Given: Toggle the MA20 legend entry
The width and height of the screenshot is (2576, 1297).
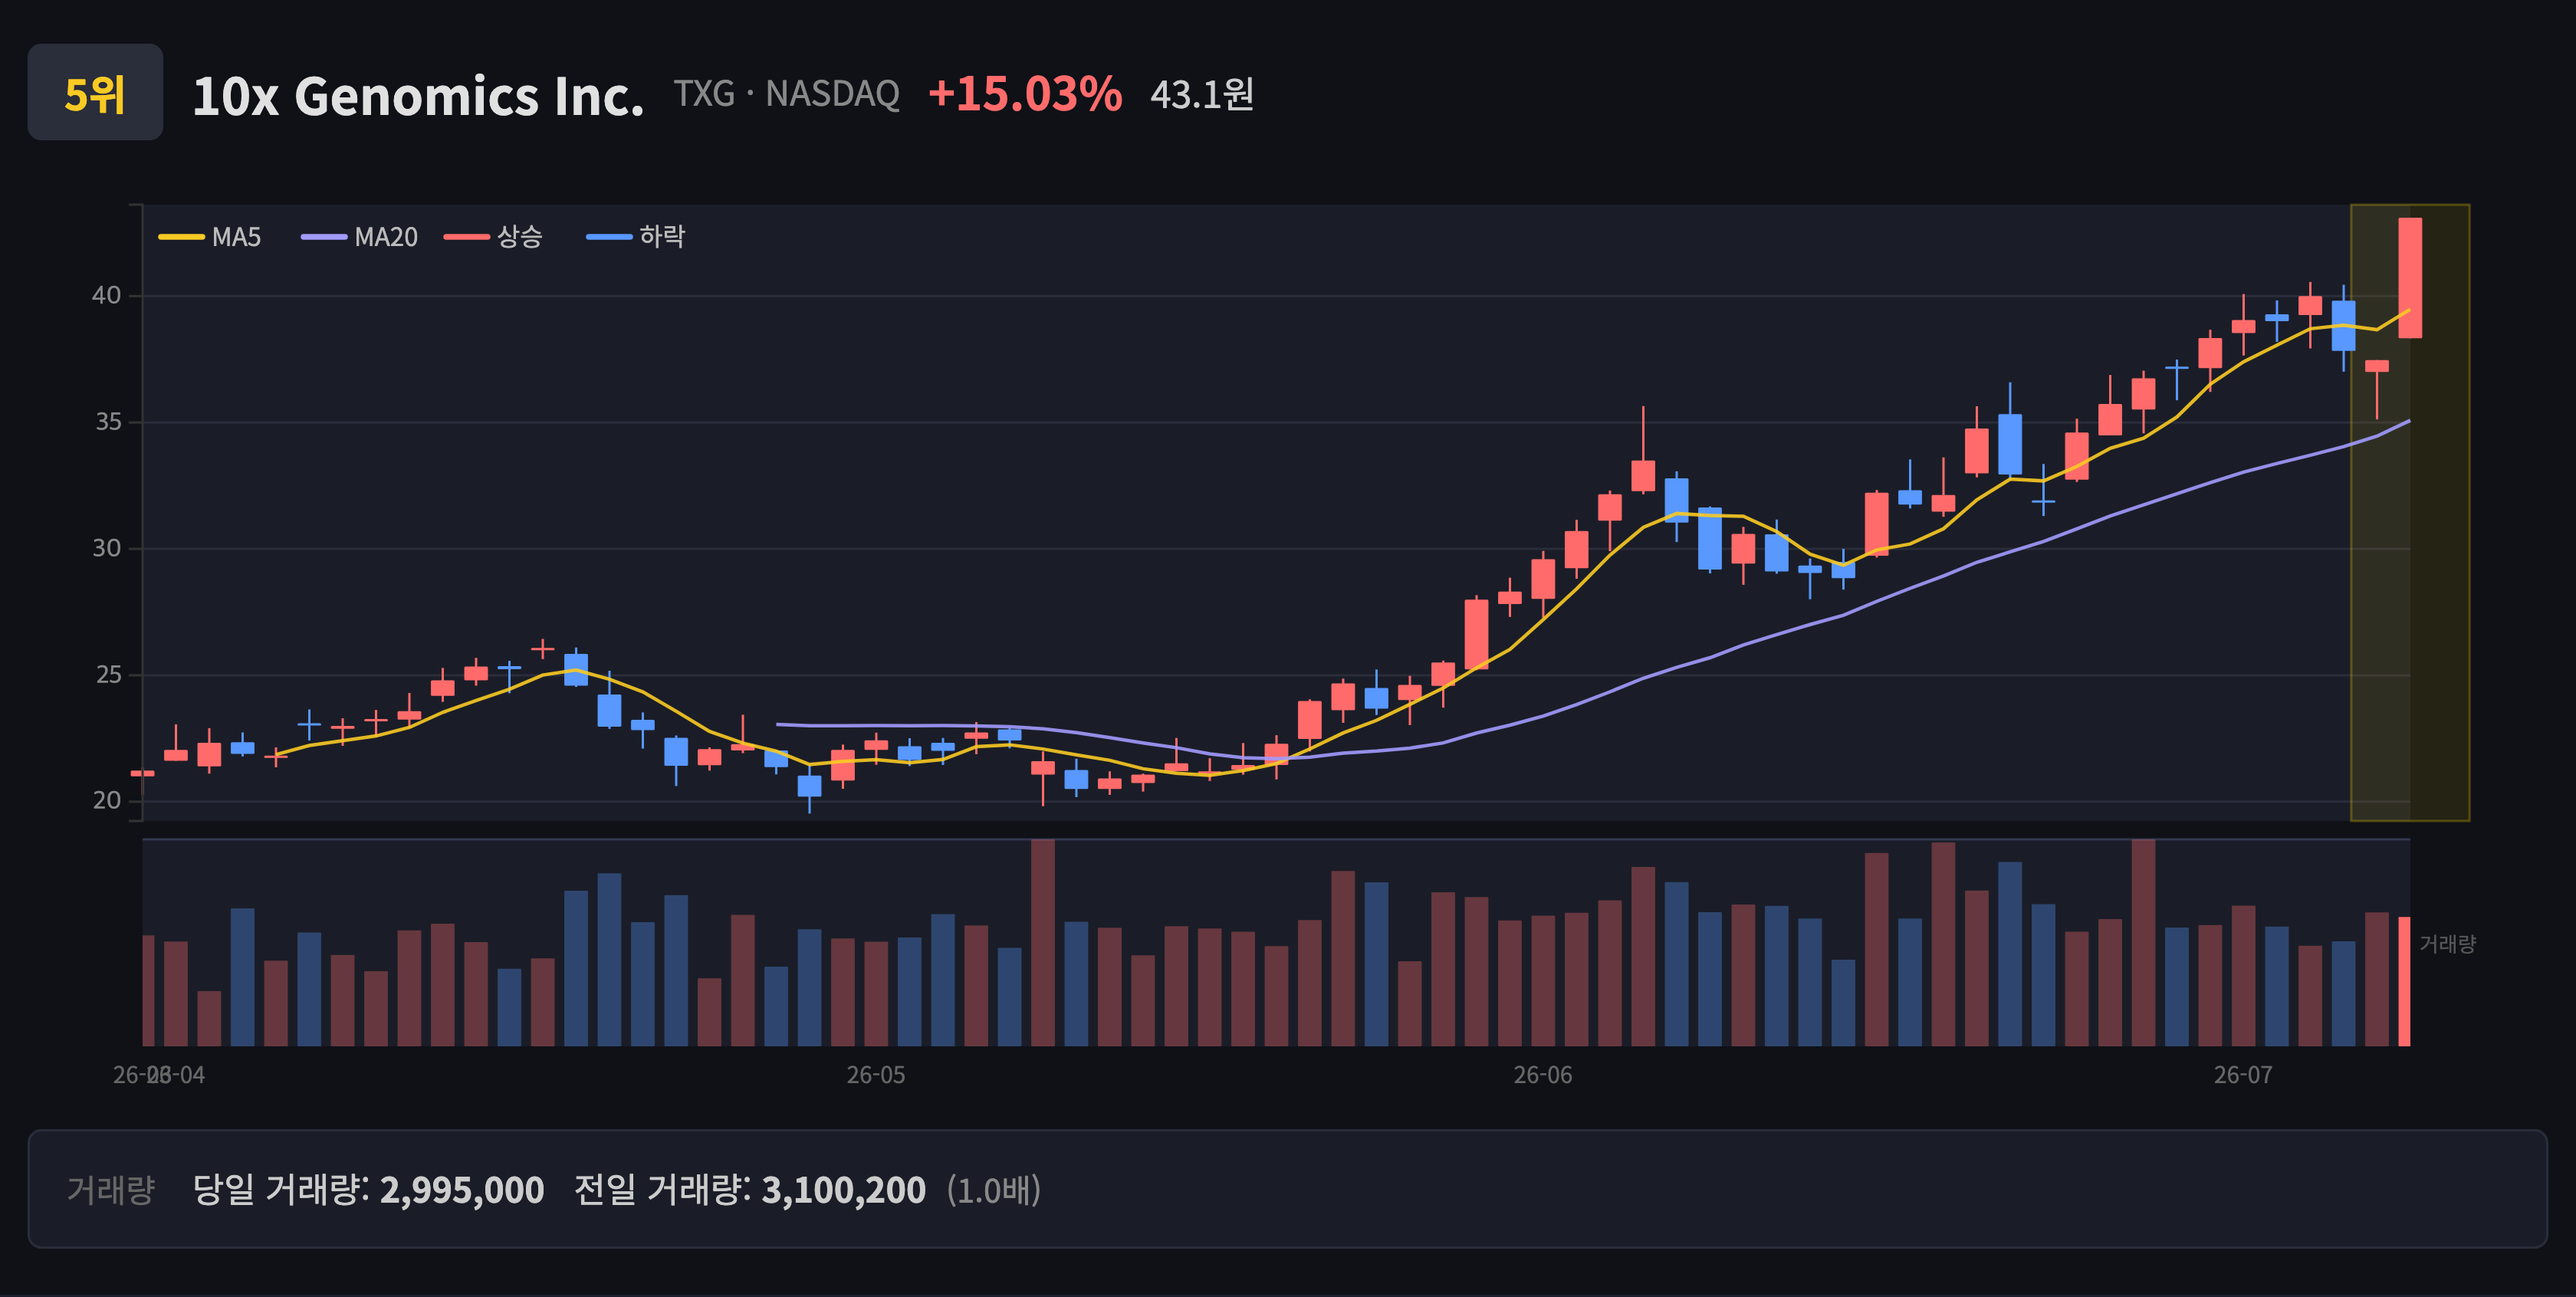Looking at the screenshot, I should click(x=360, y=237).
